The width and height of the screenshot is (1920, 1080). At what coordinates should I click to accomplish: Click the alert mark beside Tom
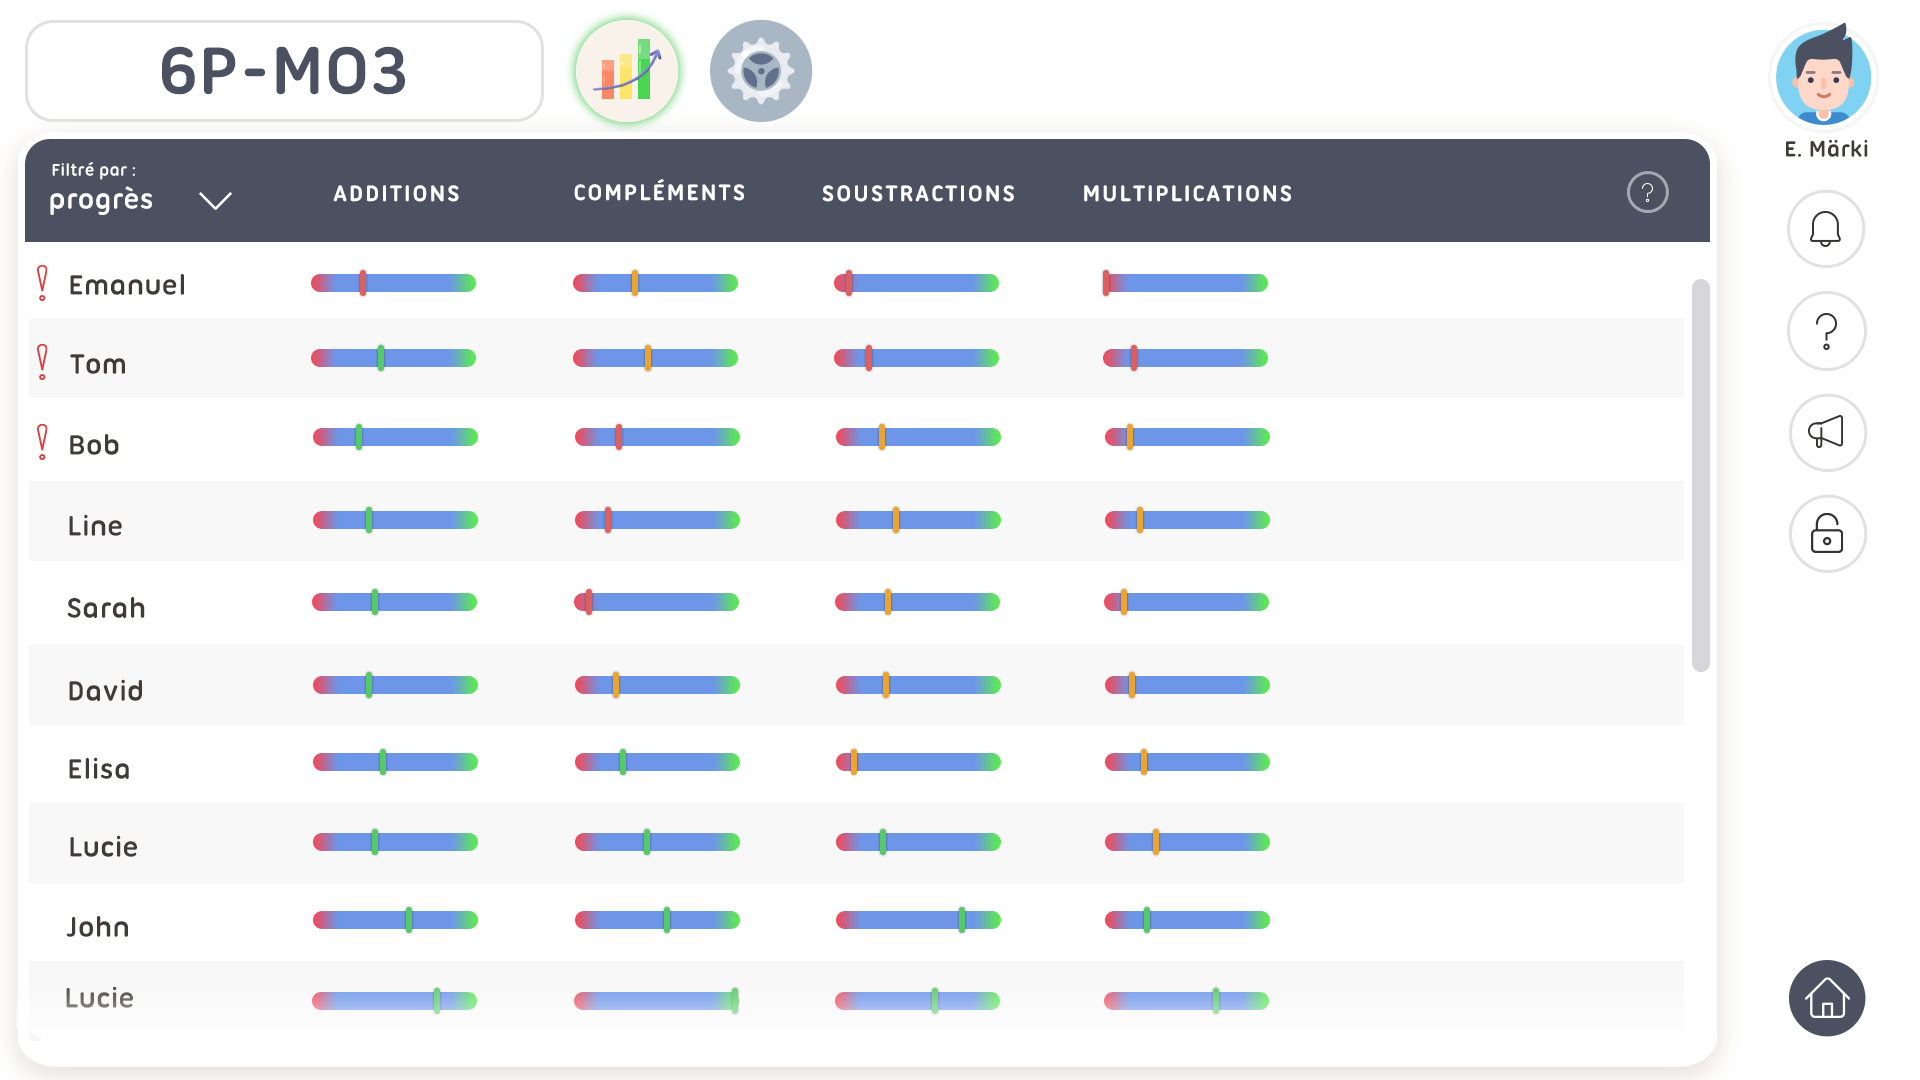pos(42,362)
